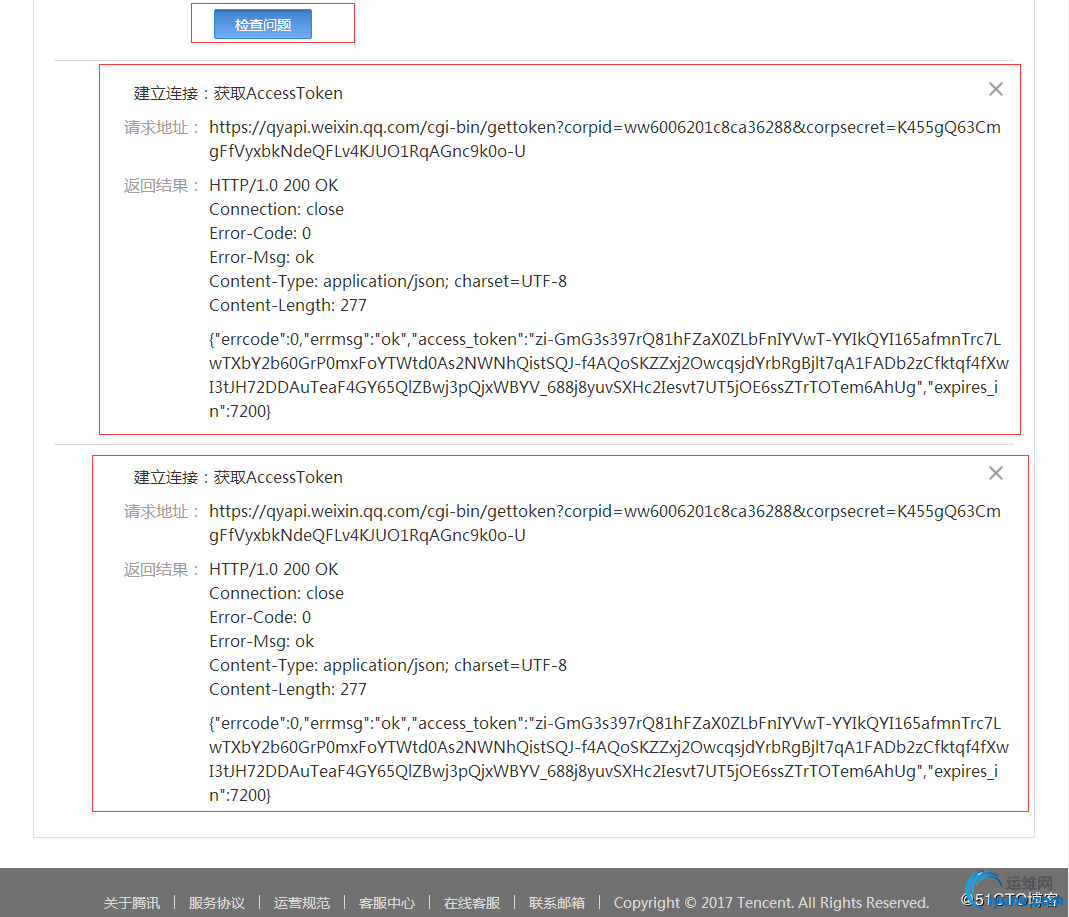Click Error-Code: 0 in the first panel
Viewport: 1069px width, 917px height.
[260, 234]
